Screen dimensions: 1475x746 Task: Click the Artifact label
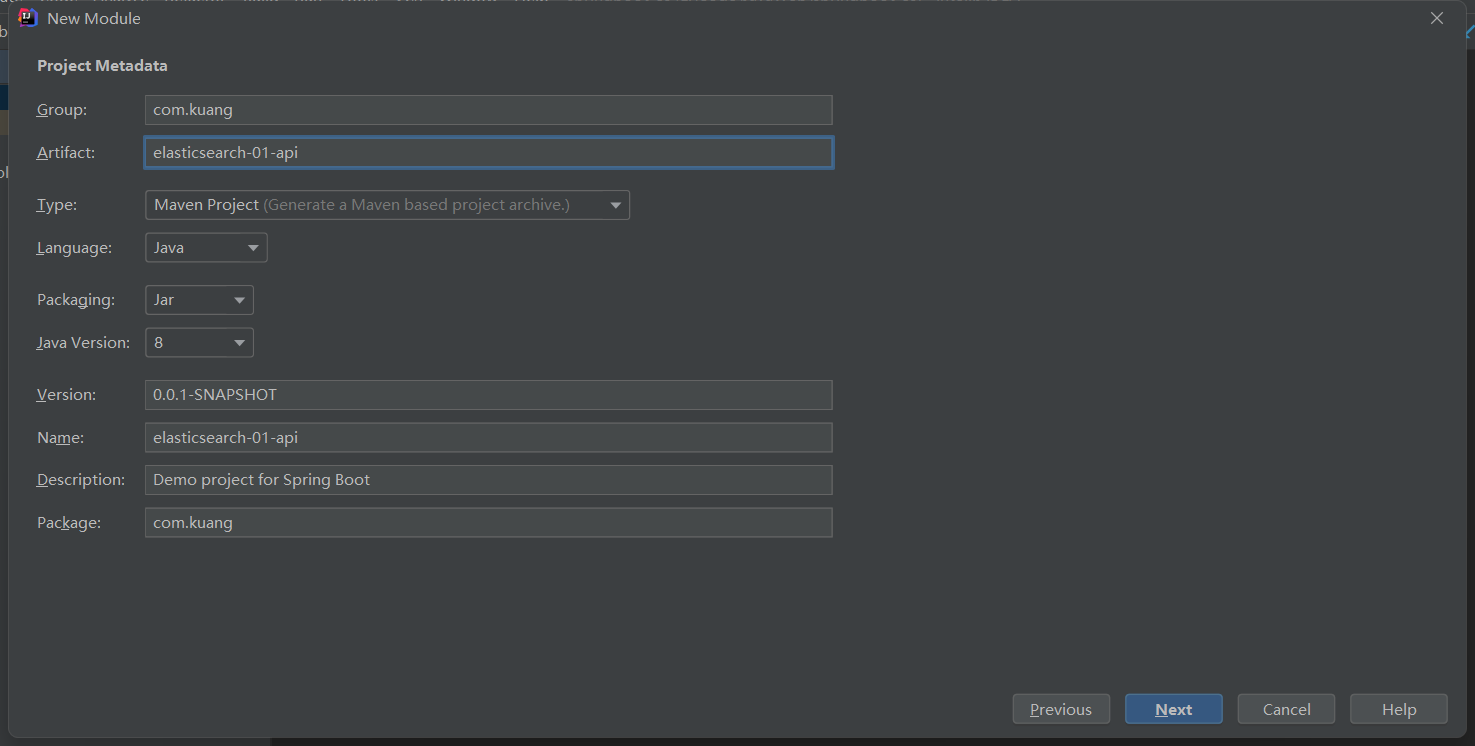[x=66, y=153]
